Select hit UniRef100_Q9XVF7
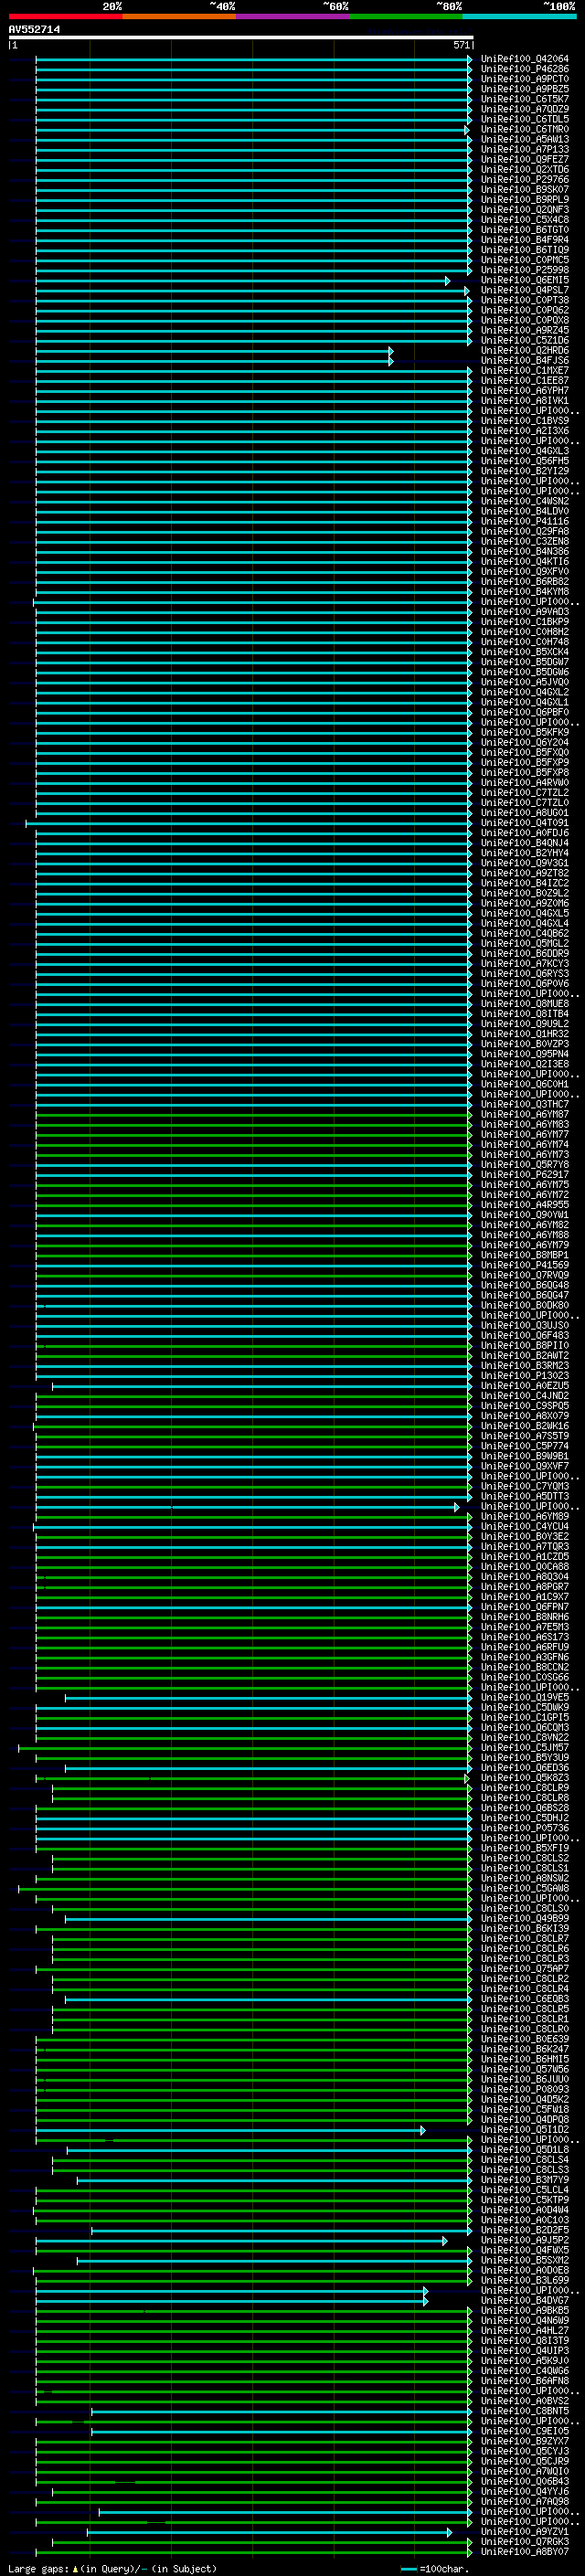 click(x=525, y=1466)
